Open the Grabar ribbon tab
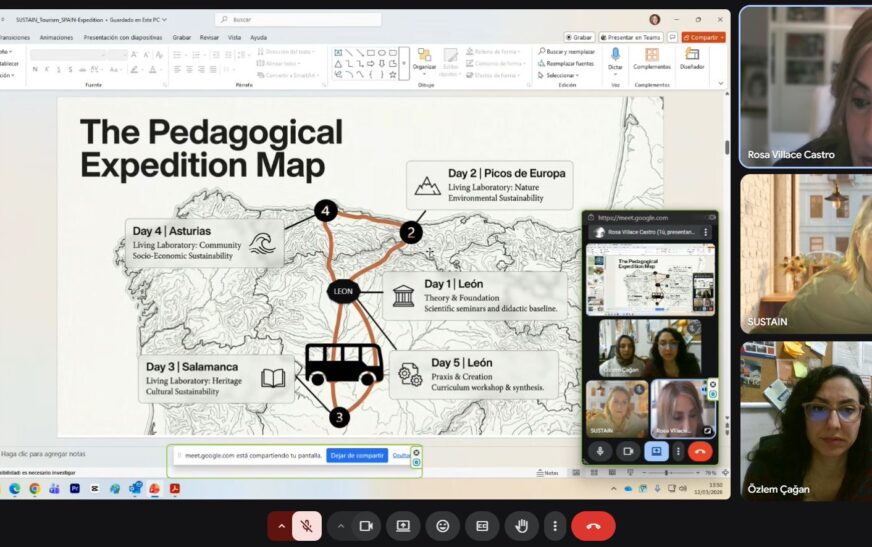The image size is (872, 547). click(181, 37)
